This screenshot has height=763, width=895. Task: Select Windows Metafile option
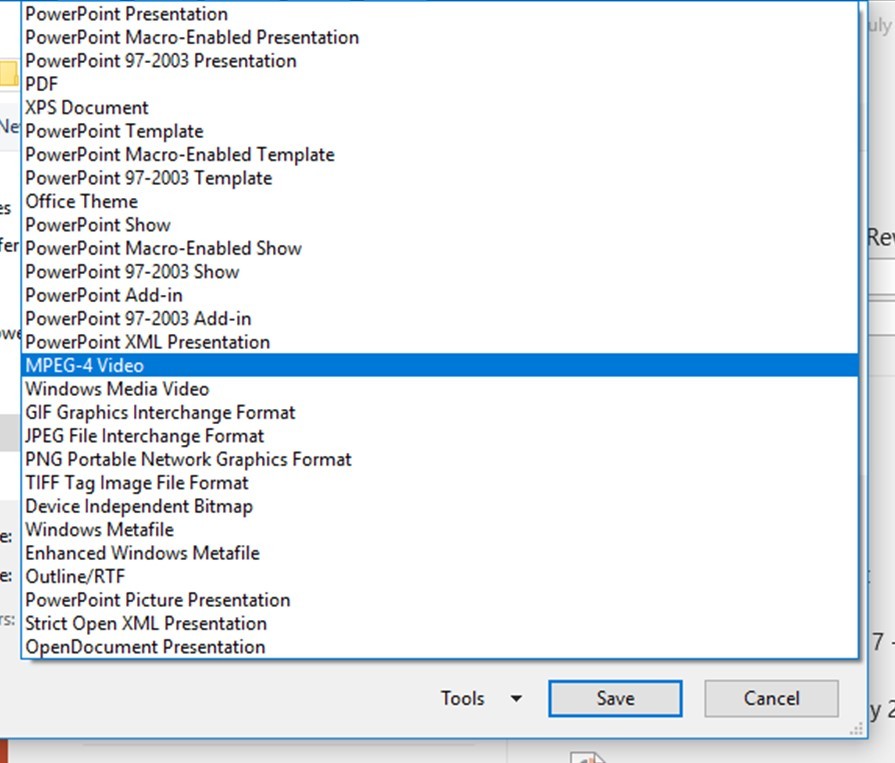(x=440, y=529)
